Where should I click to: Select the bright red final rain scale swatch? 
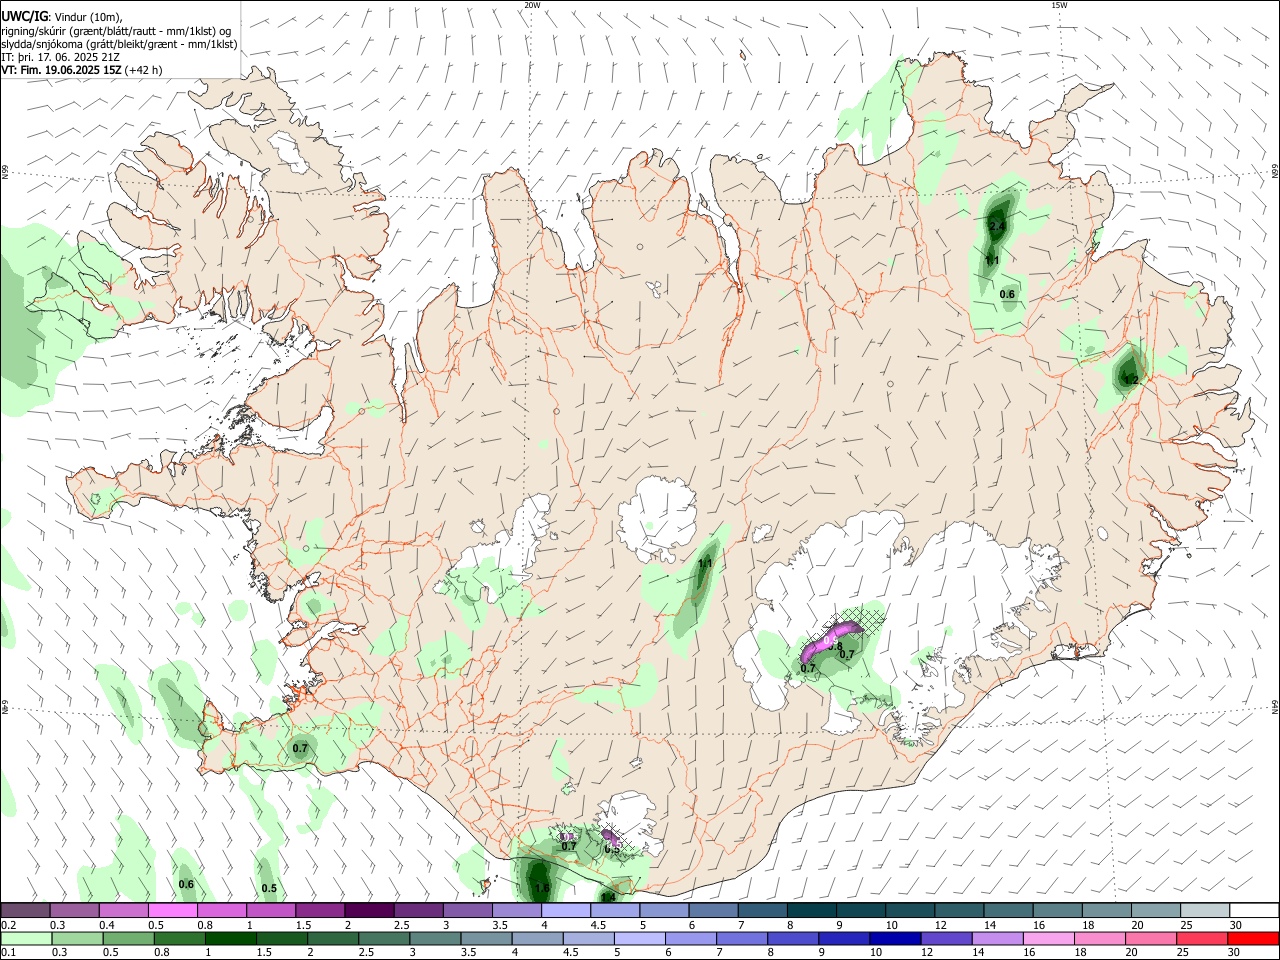click(x=1253, y=938)
